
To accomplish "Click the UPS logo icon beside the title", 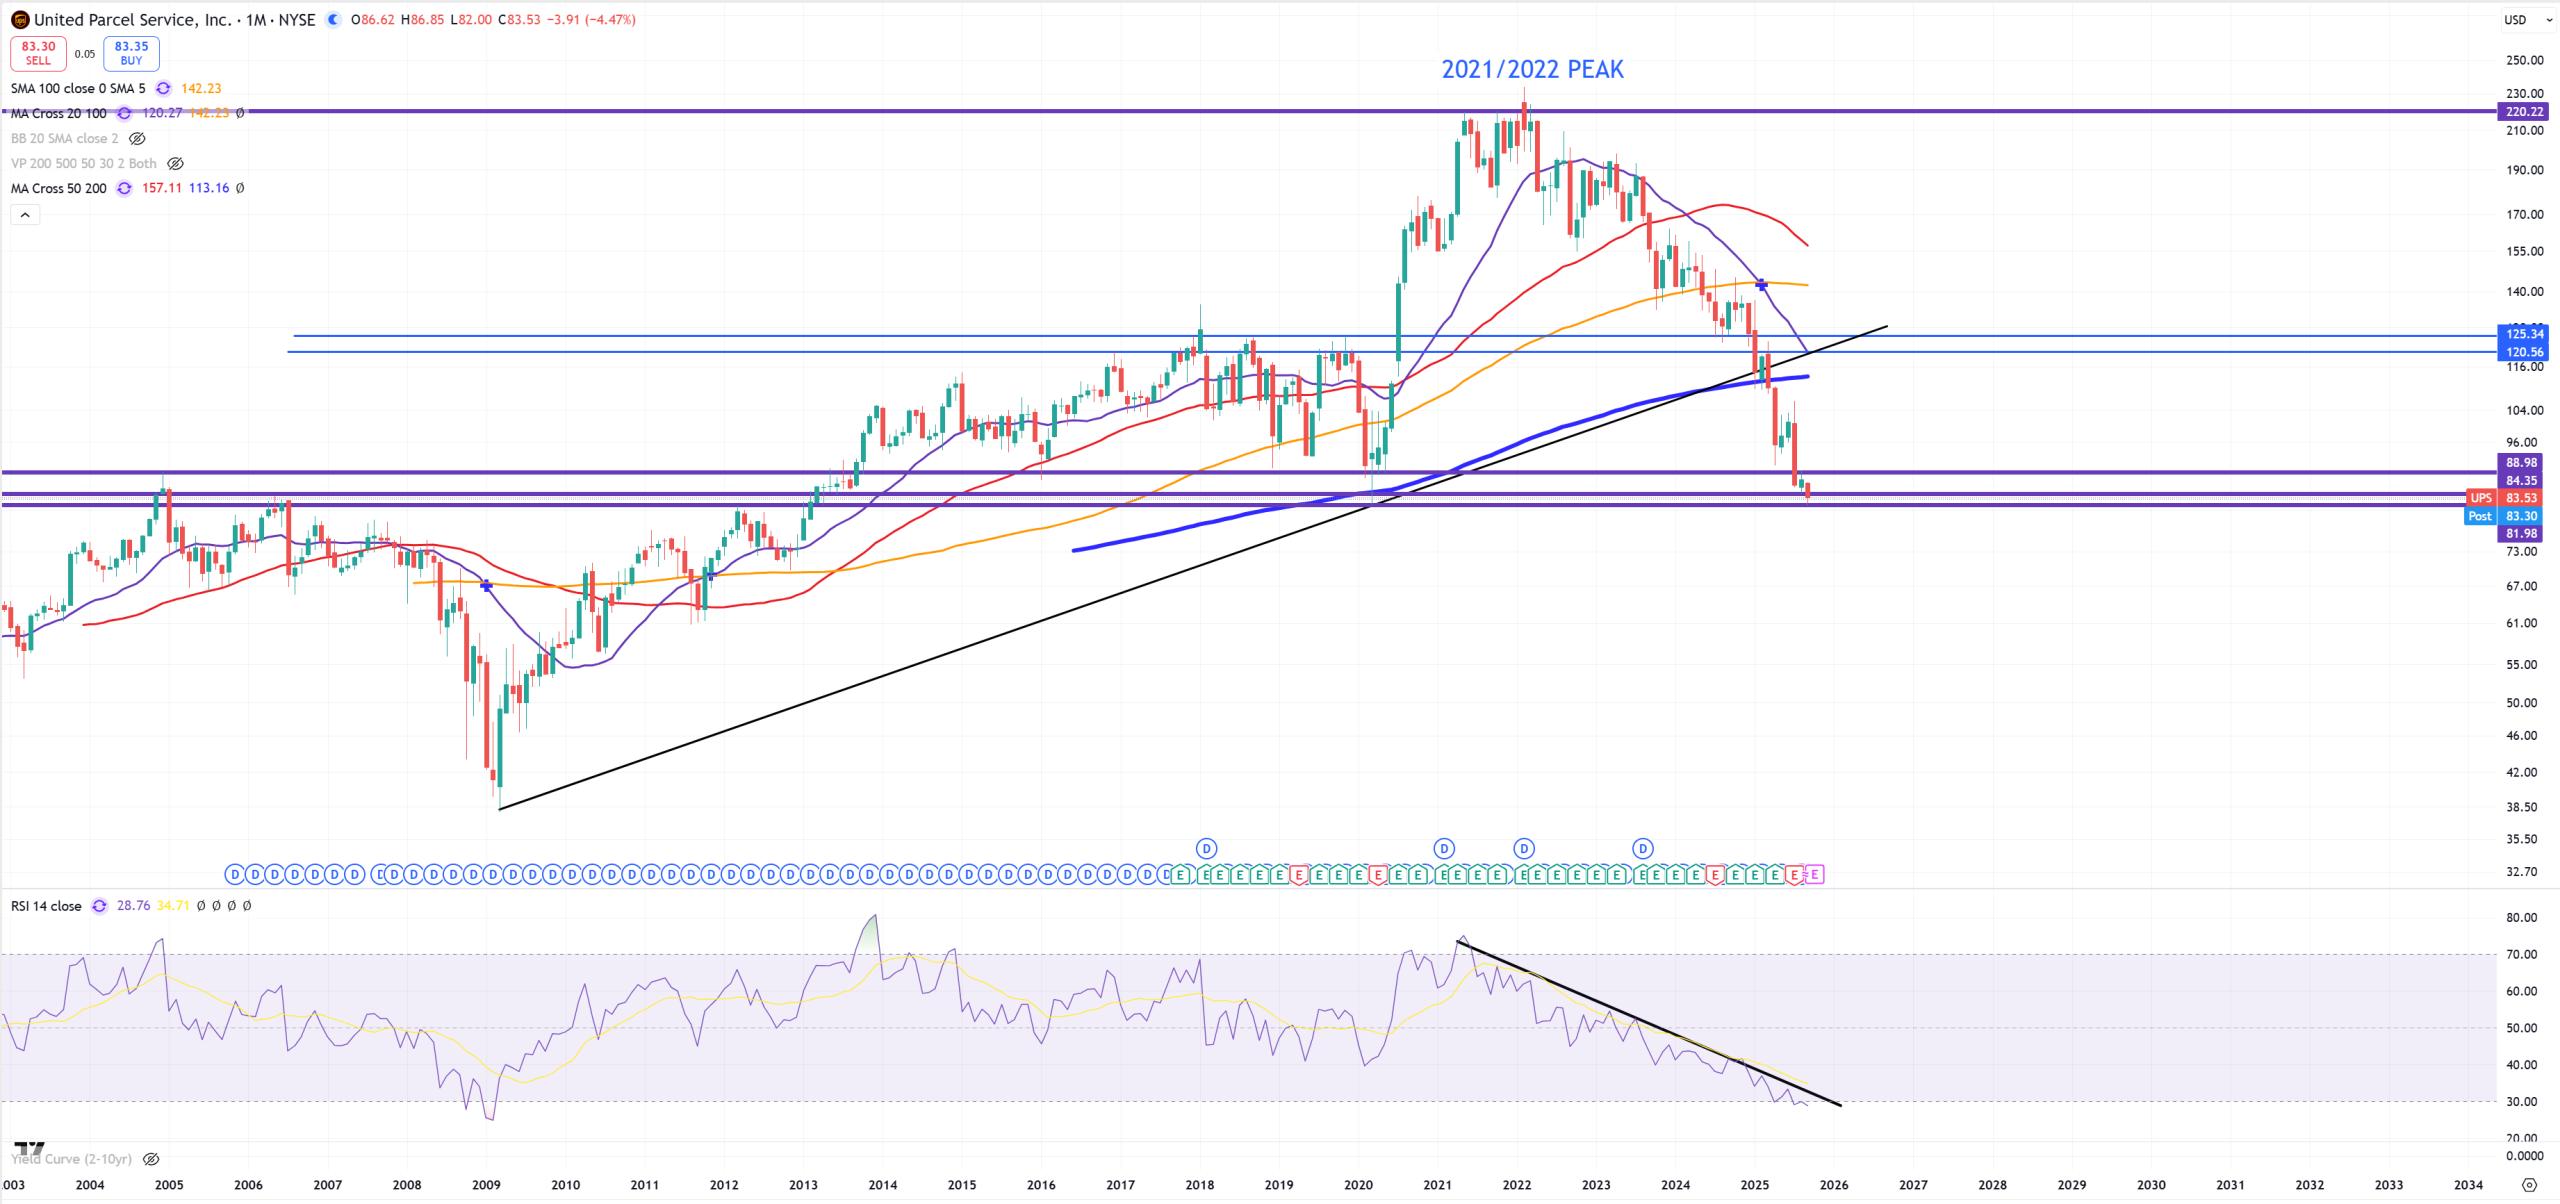I will click(x=20, y=20).
